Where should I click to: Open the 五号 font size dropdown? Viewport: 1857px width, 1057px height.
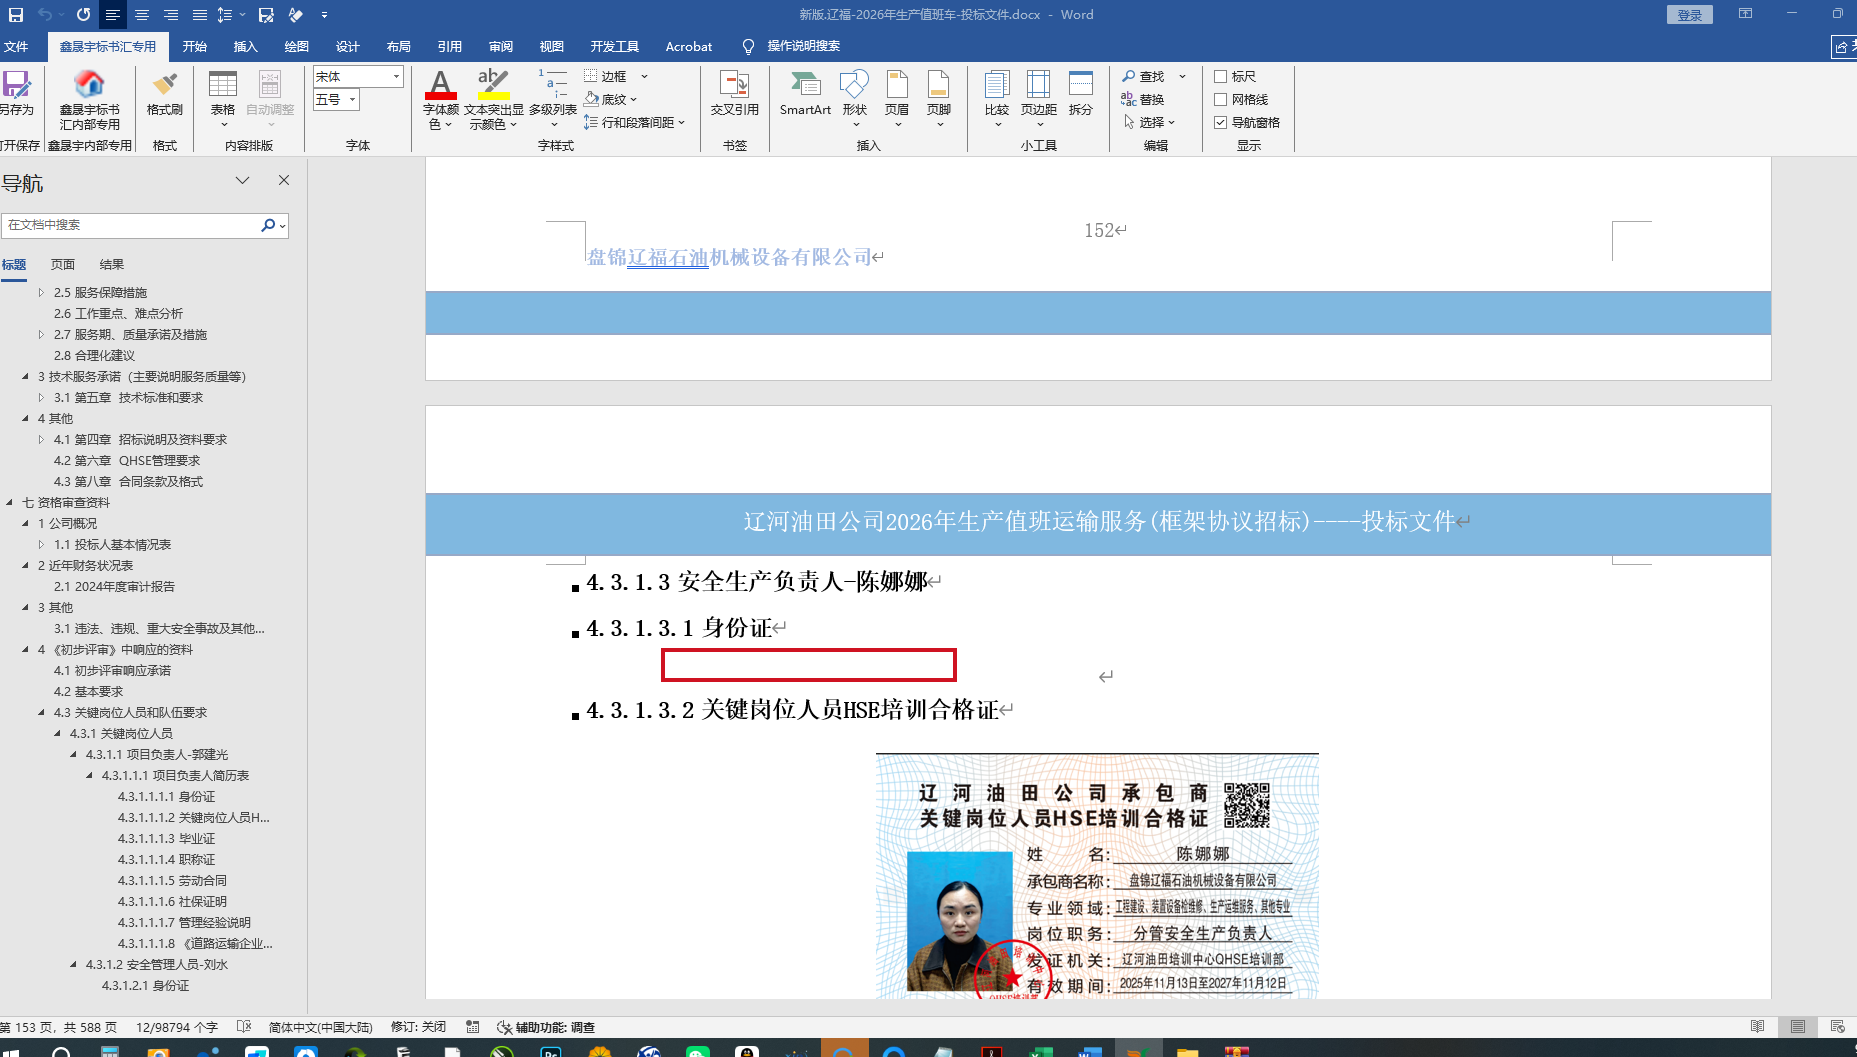pyautogui.click(x=353, y=99)
